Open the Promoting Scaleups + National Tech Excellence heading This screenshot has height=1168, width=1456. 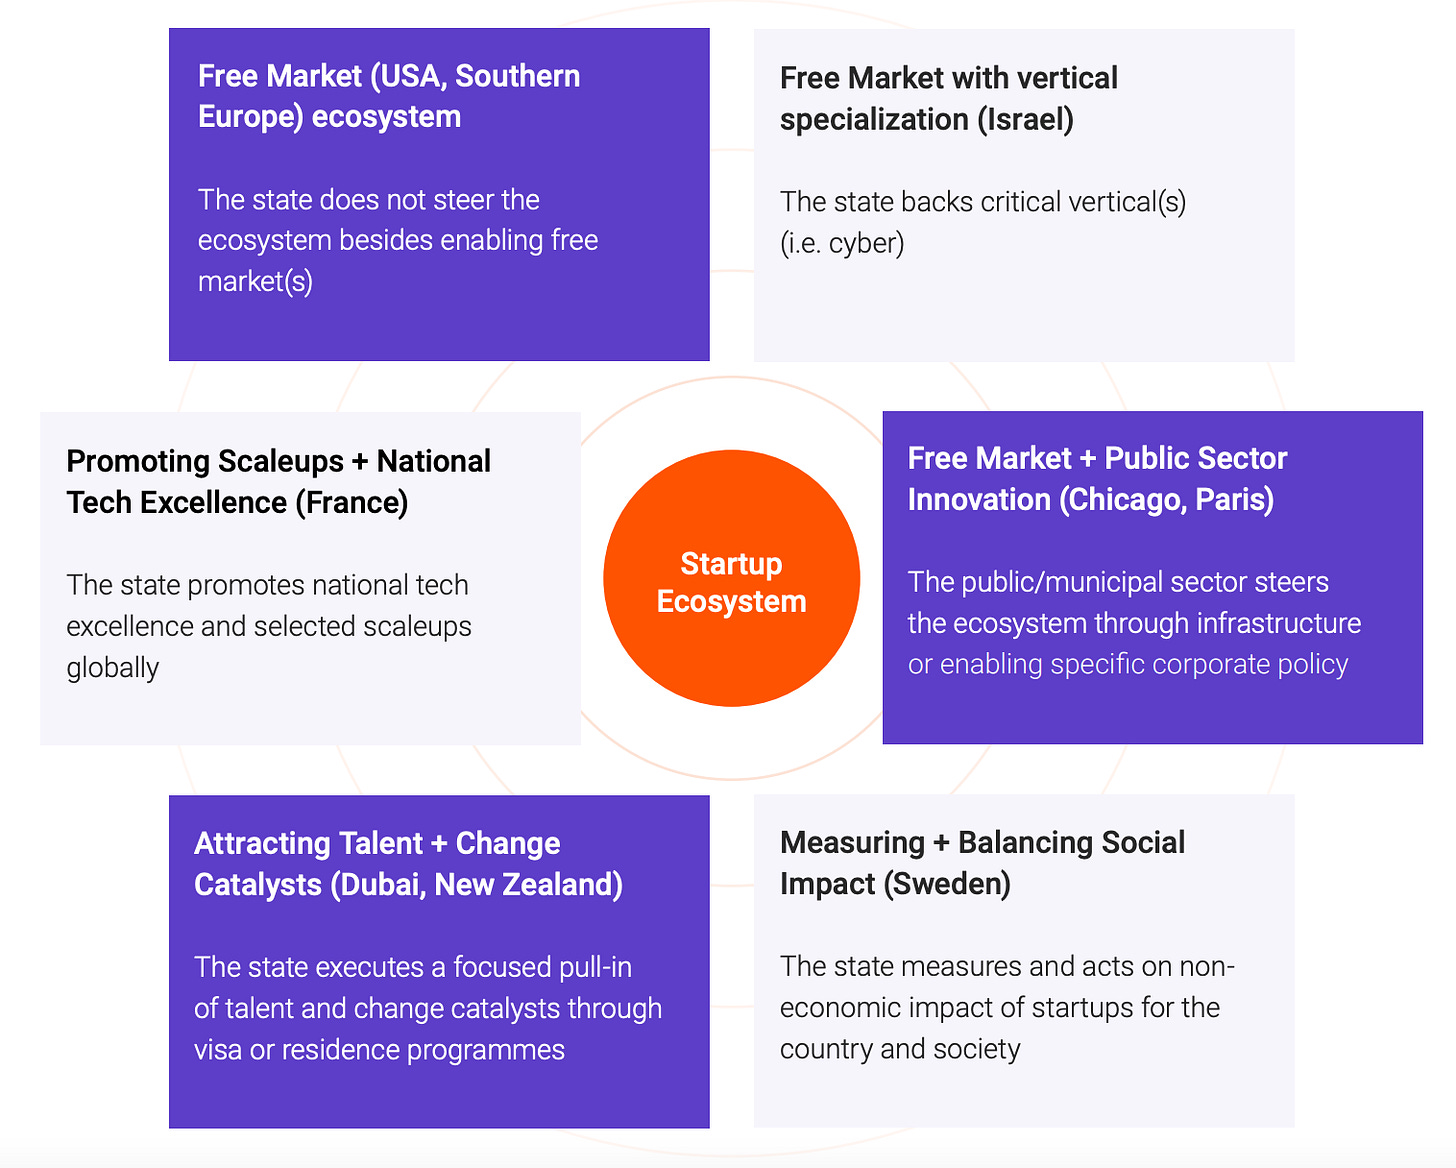(278, 481)
